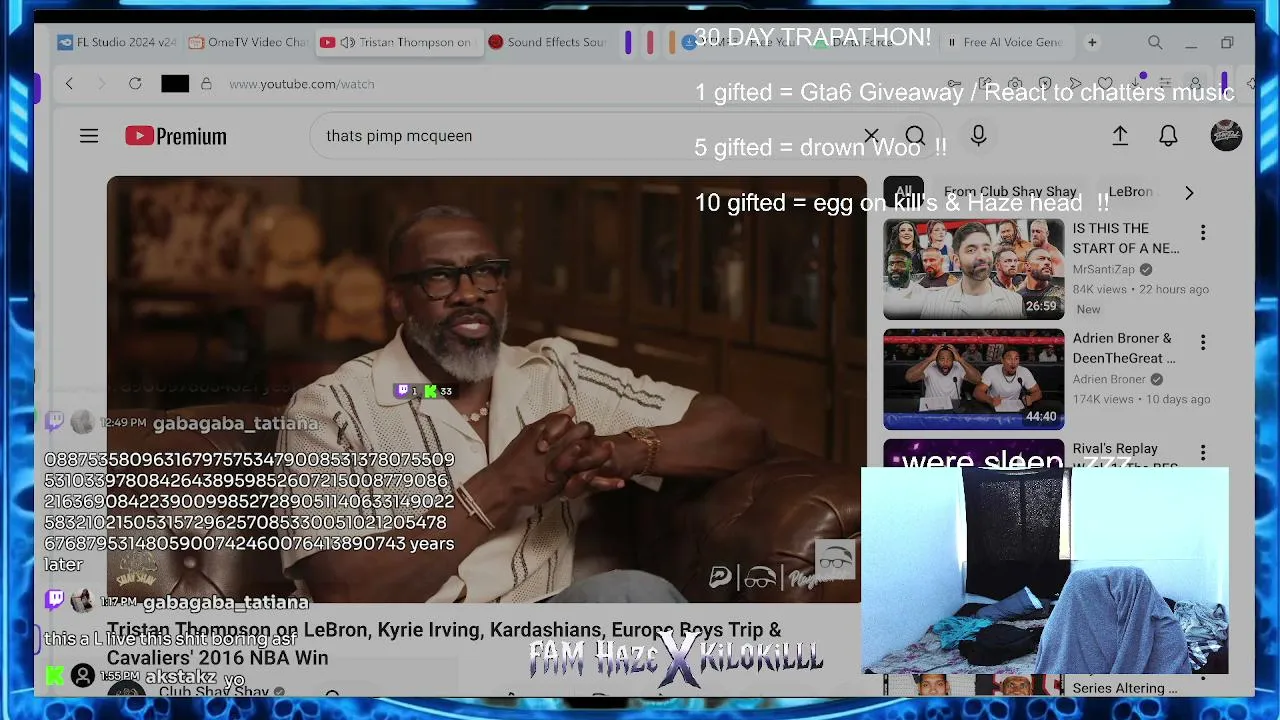Reload the YouTube page

(135, 84)
